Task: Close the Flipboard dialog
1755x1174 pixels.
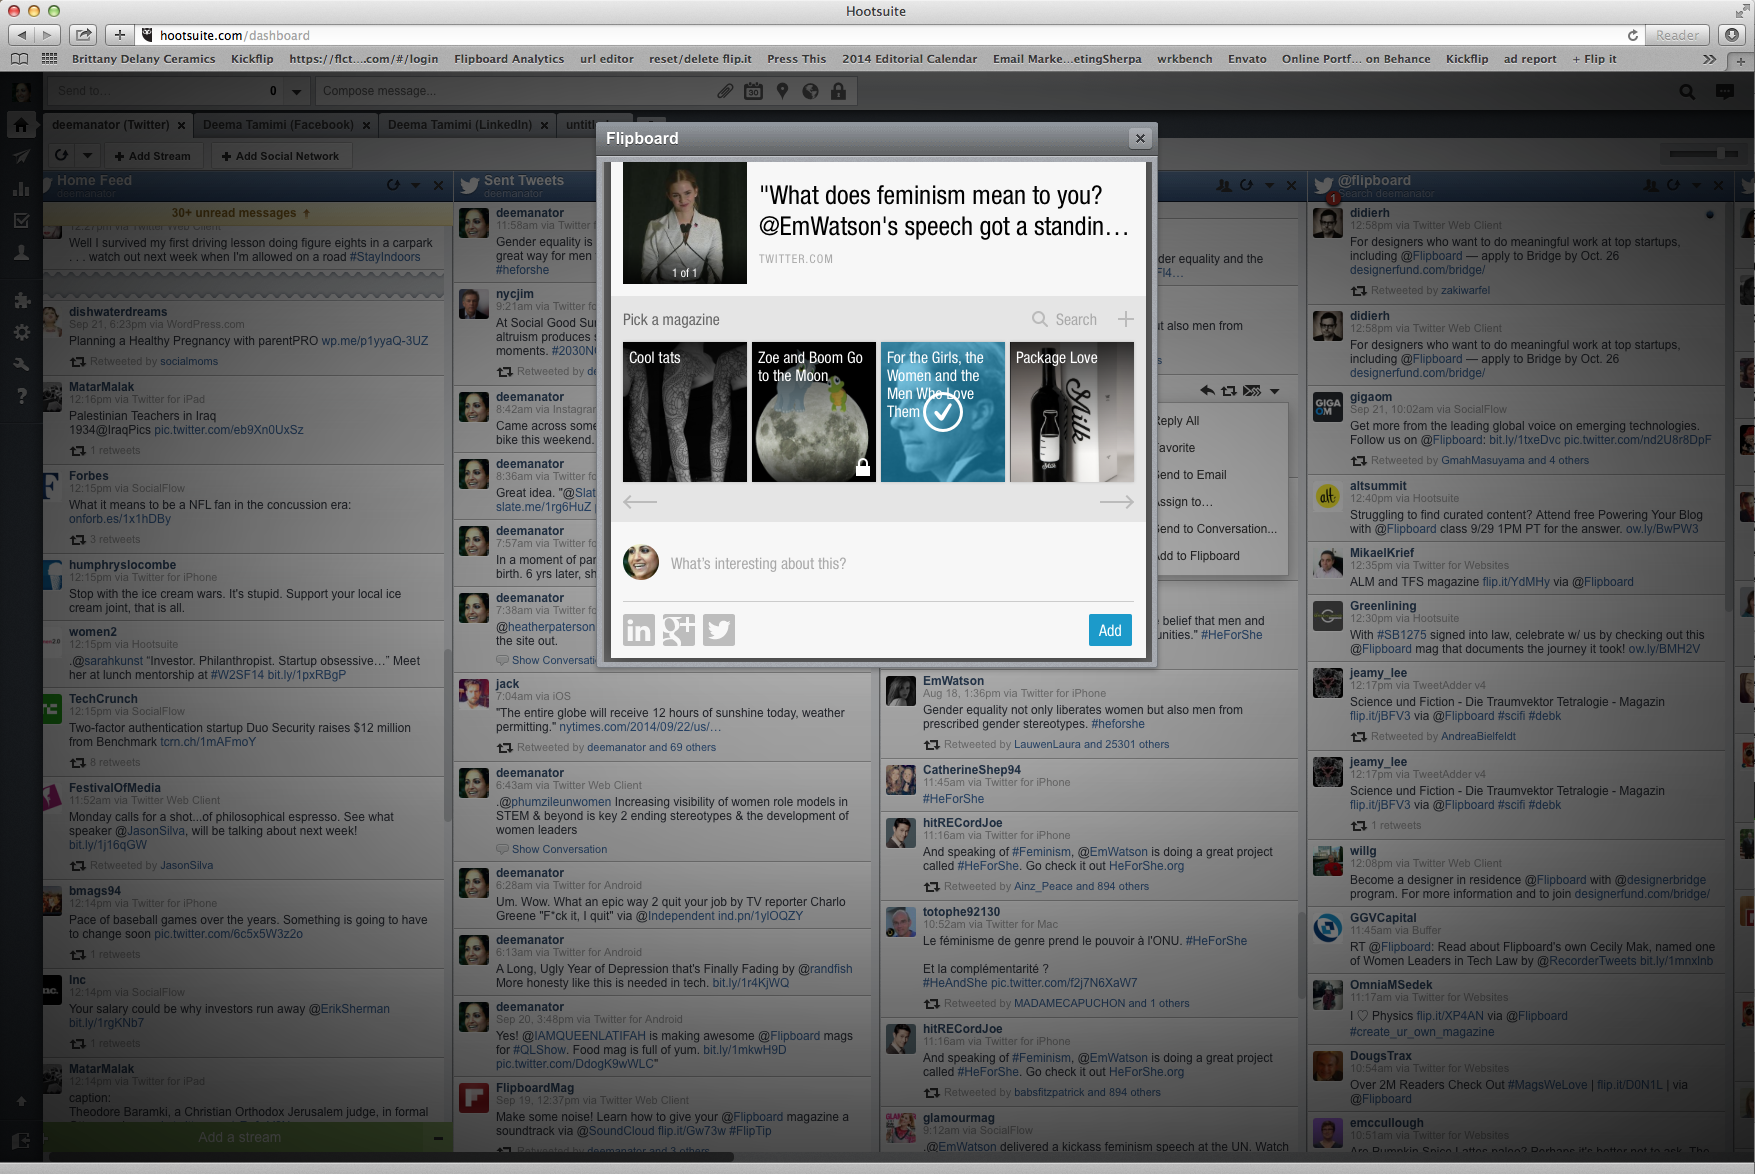Action: (x=1139, y=138)
